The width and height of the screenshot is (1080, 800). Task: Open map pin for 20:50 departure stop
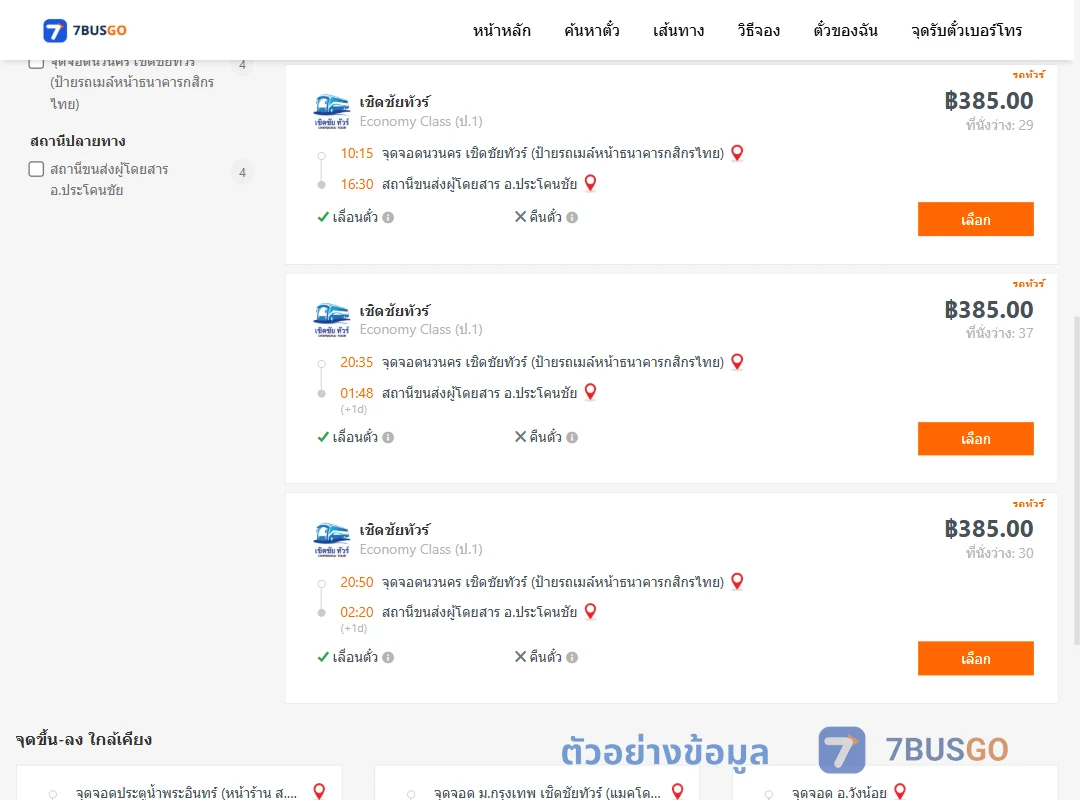737,582
